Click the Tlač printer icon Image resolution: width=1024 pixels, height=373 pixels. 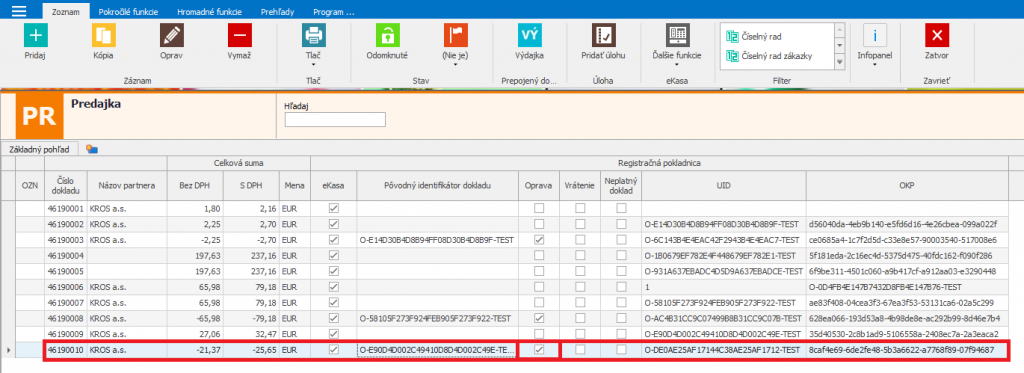pyautogui.click(x=313, y=35)
